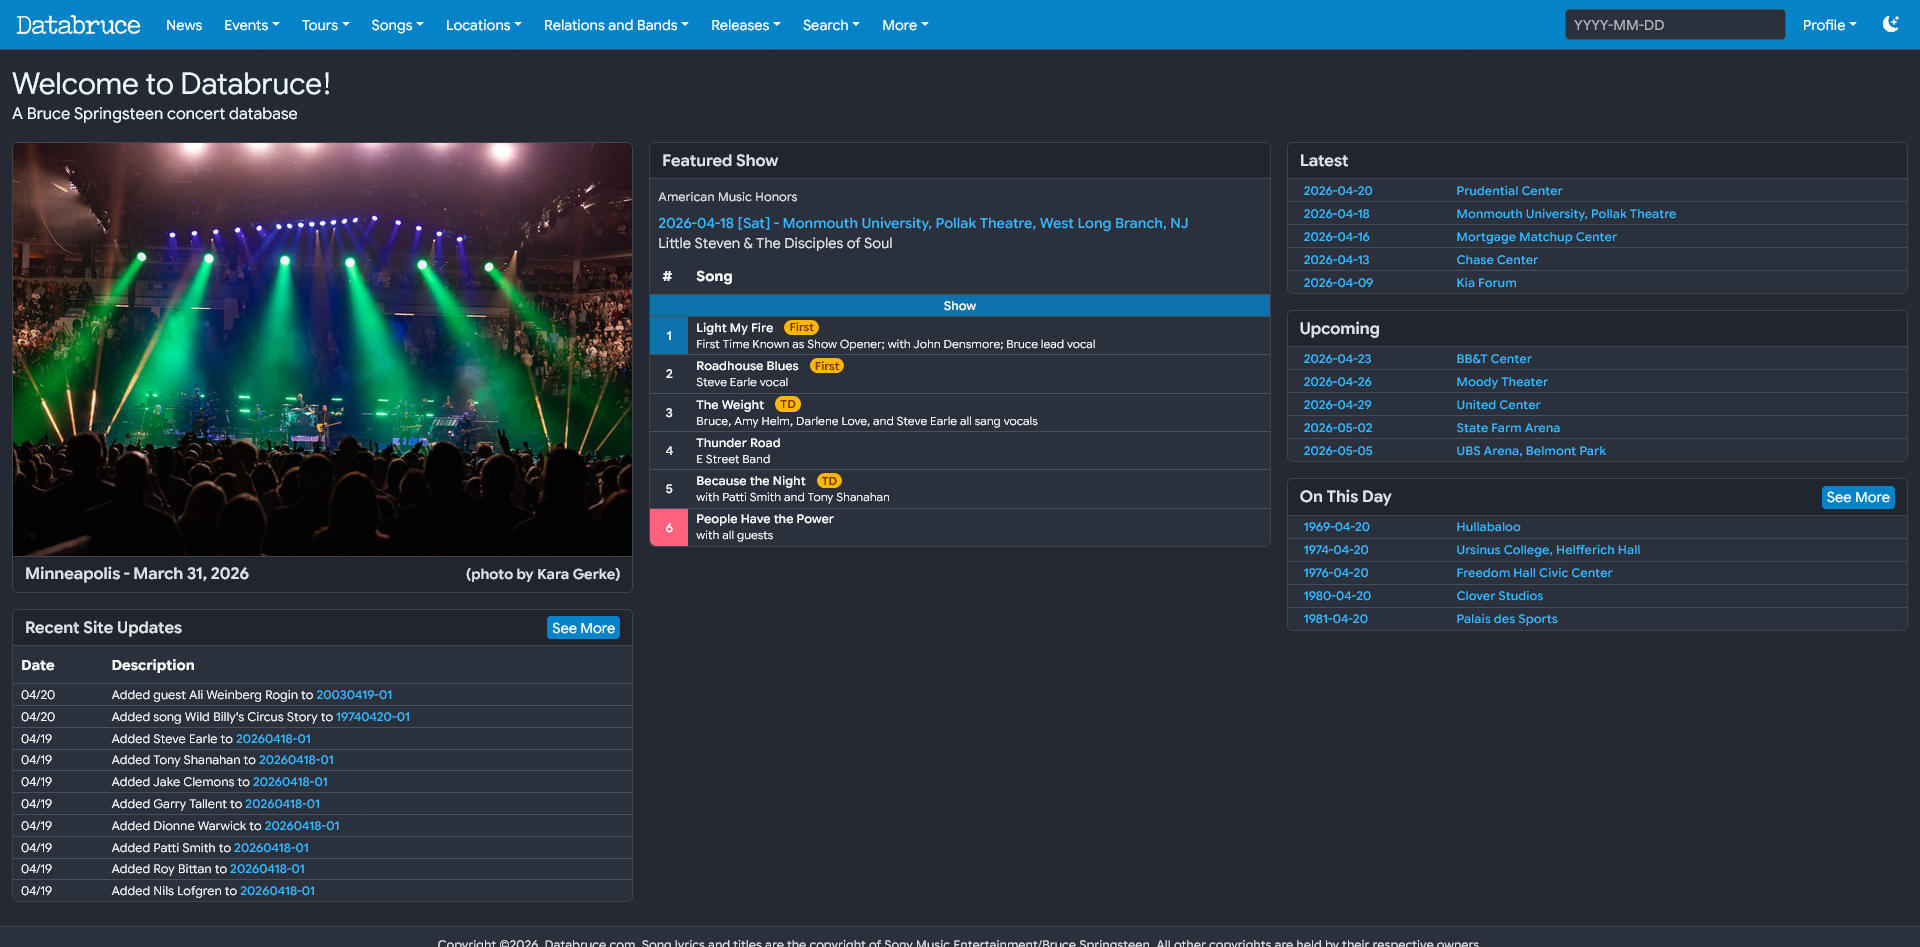Click See More in On This Day

tap(1857, 497)
